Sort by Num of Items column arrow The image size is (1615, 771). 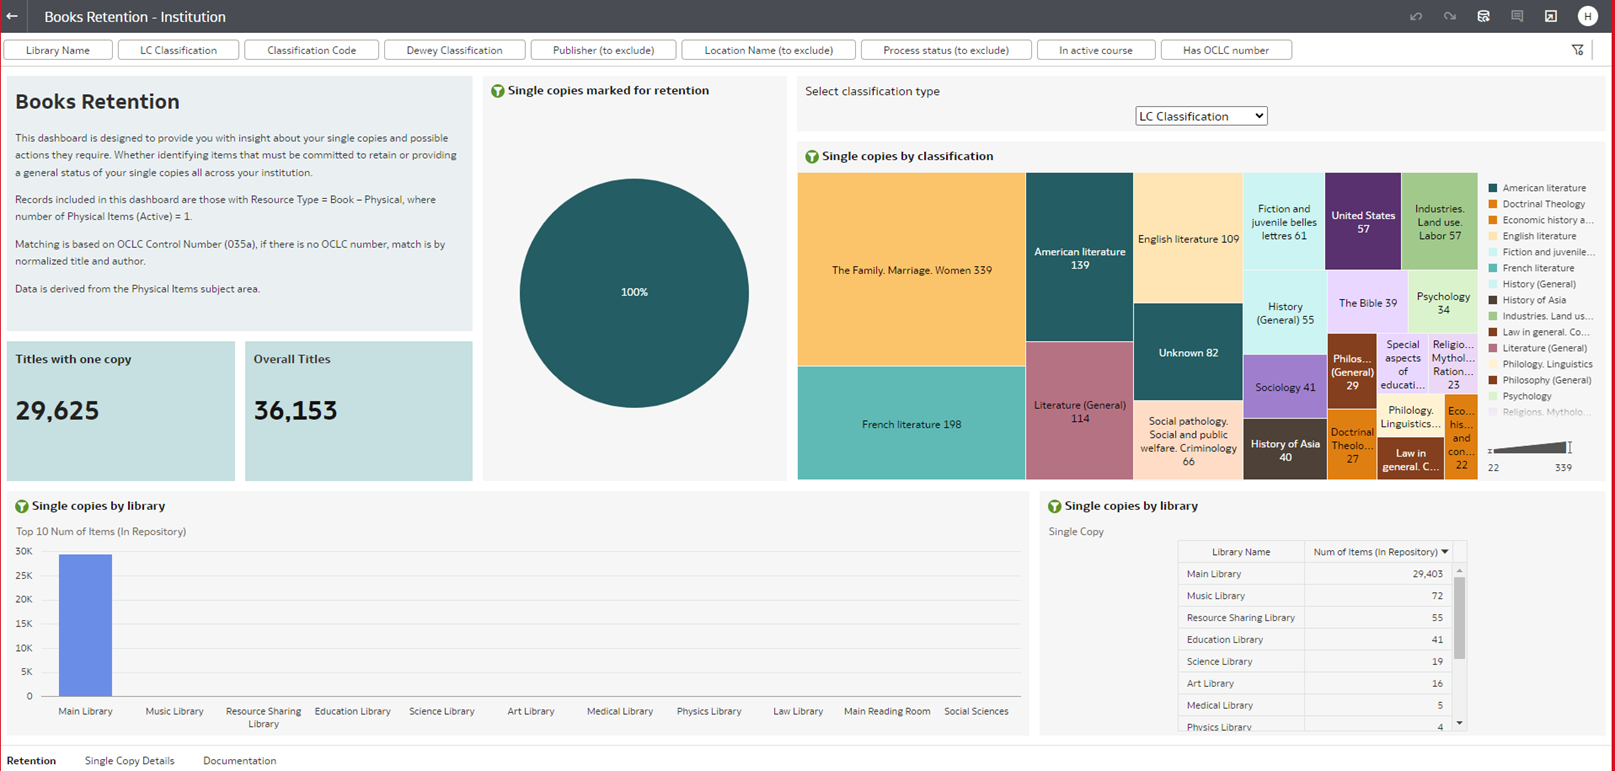[x=1445, y=552]
